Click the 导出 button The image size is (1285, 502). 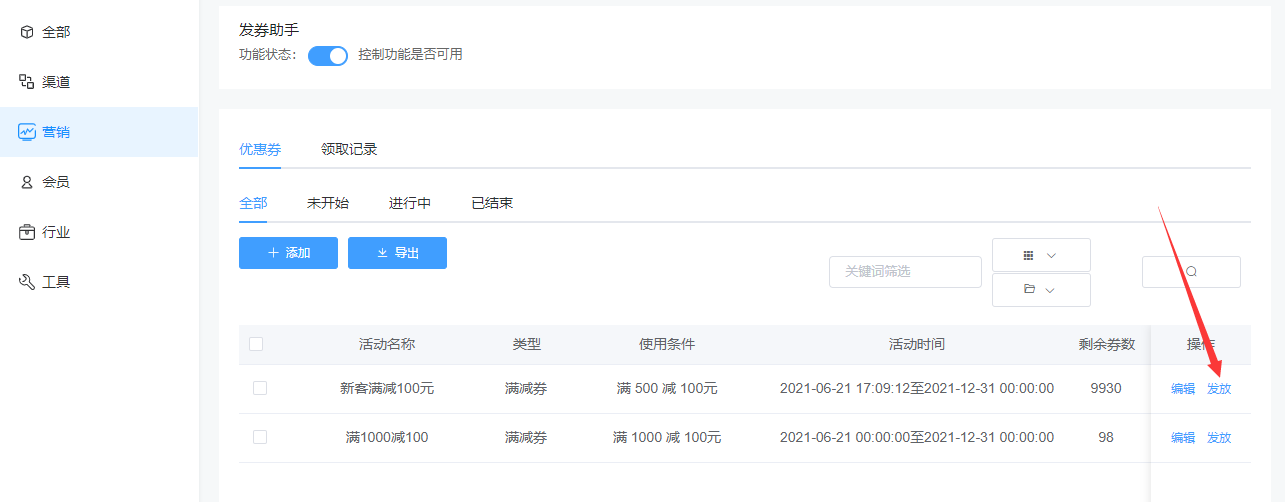tap(397, 253)
